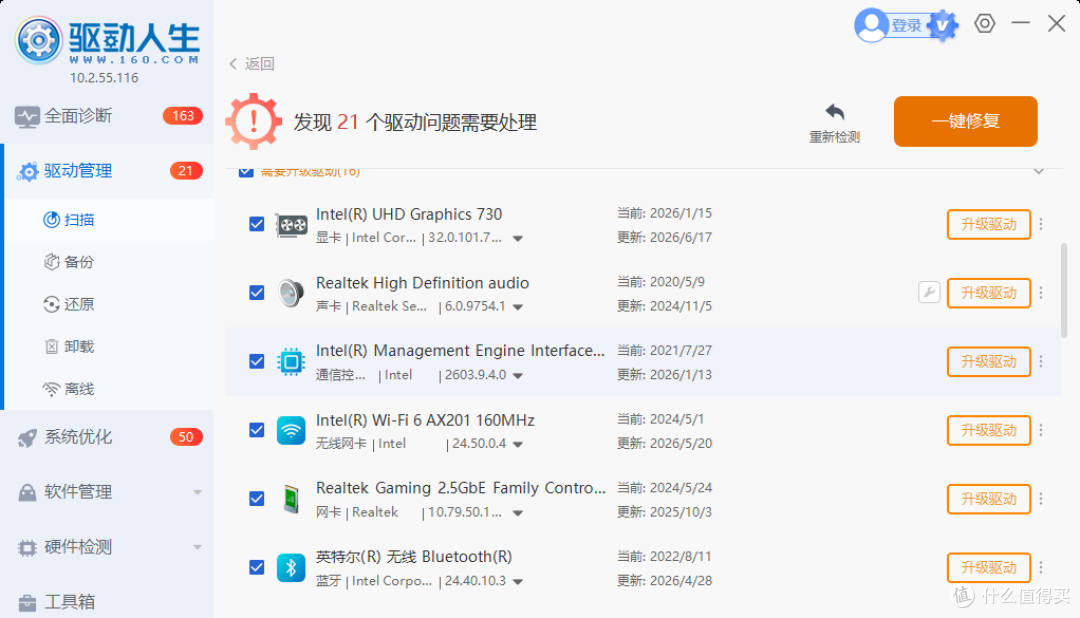Image resolution: width=1080 pixels, height=618 pixels.
Task: Click 升级驱动 for Intel UHD Graphics 730
Action: pos(988,225)
